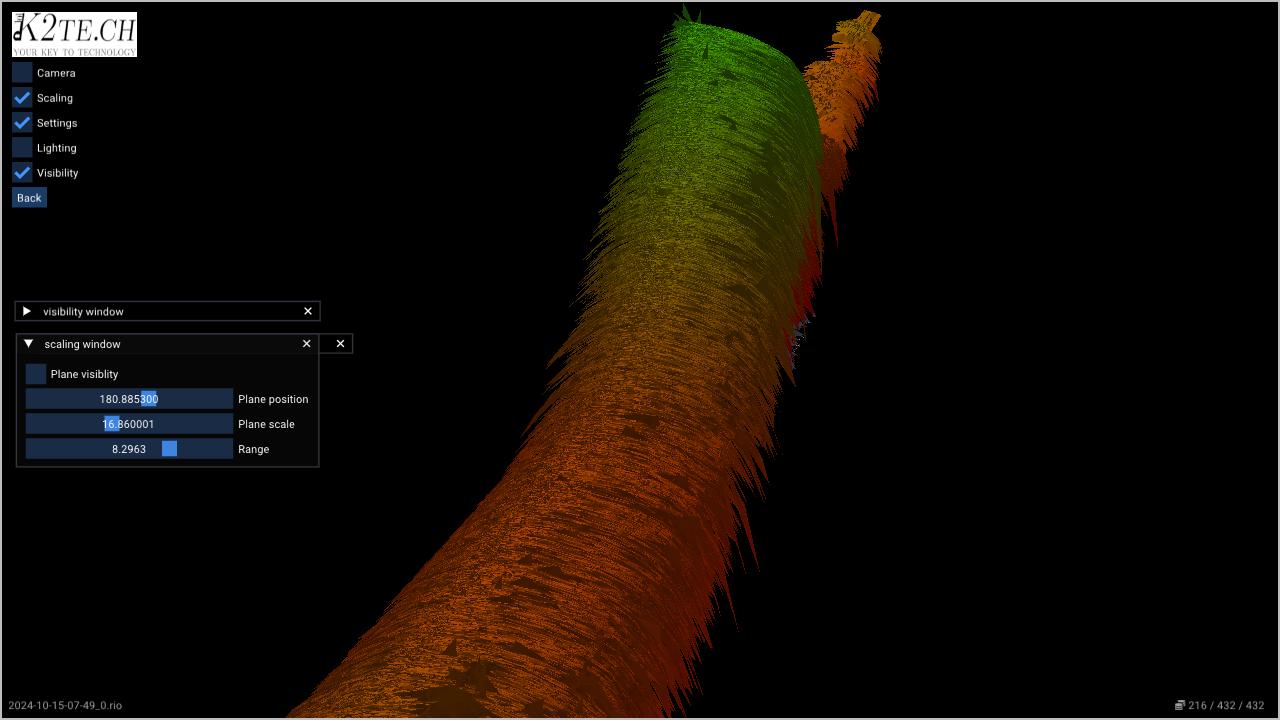
Task: Close the visibility window
Action: 308,311
